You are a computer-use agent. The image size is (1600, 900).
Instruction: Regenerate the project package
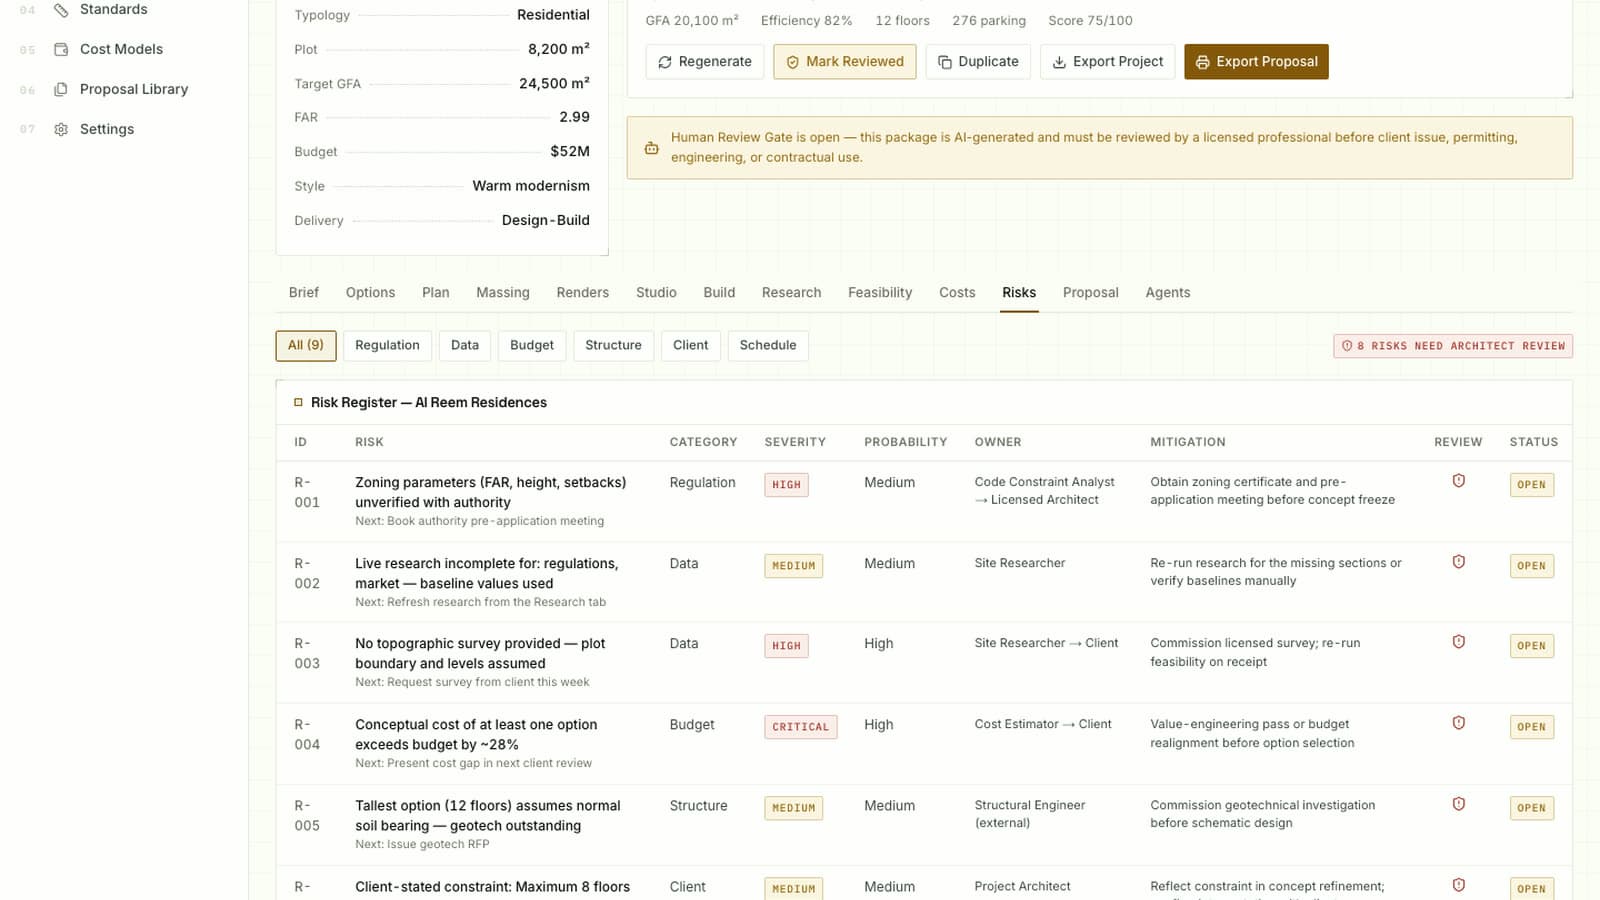[x=705, y=62]
